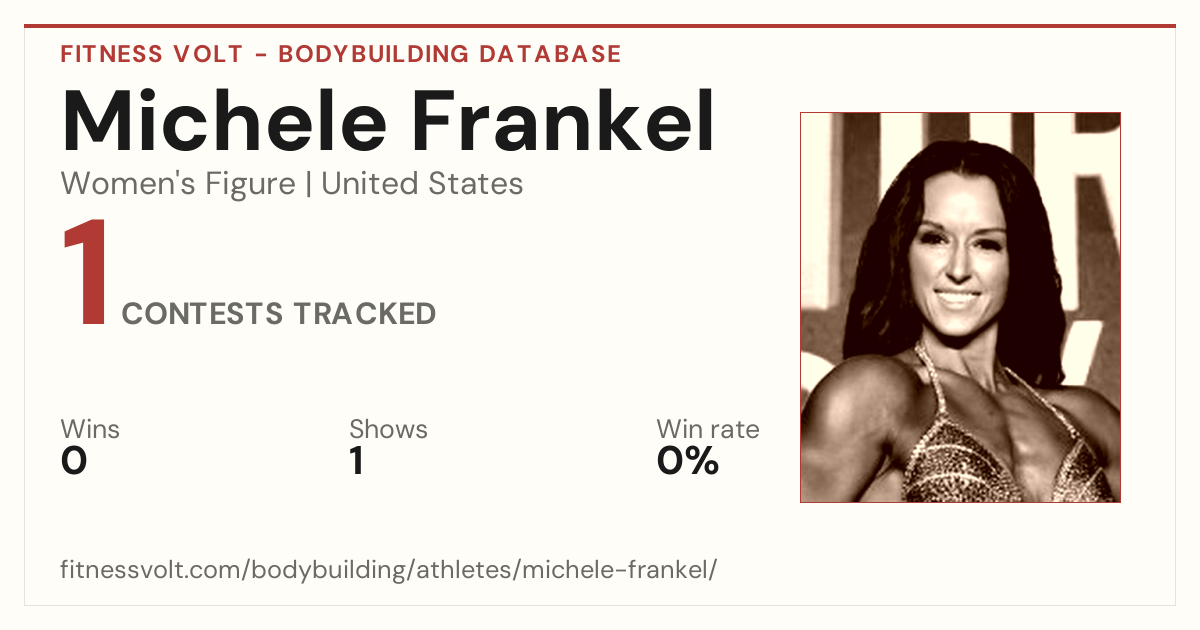Screen dimensions: 1200x630
Task: Select the "Women's Figure" category text
Action: coord(178,184)
